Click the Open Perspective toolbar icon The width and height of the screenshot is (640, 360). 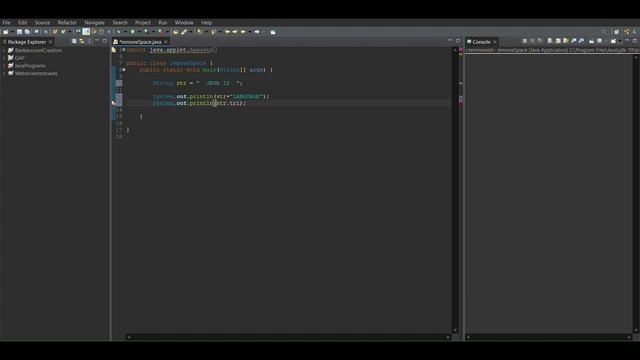(x=616, y=32)
